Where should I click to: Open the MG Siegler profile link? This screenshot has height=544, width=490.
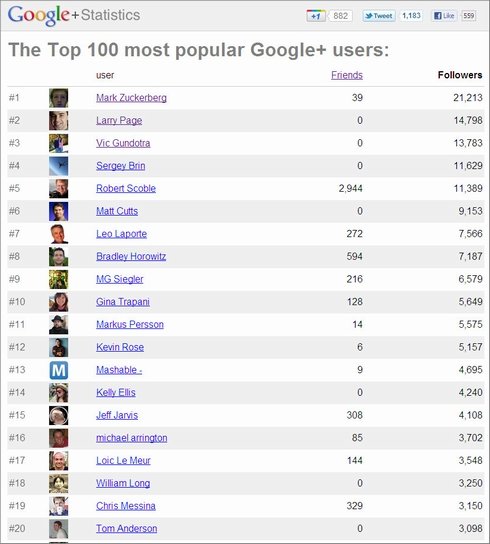pyautogui.click(x=119, y=279)
